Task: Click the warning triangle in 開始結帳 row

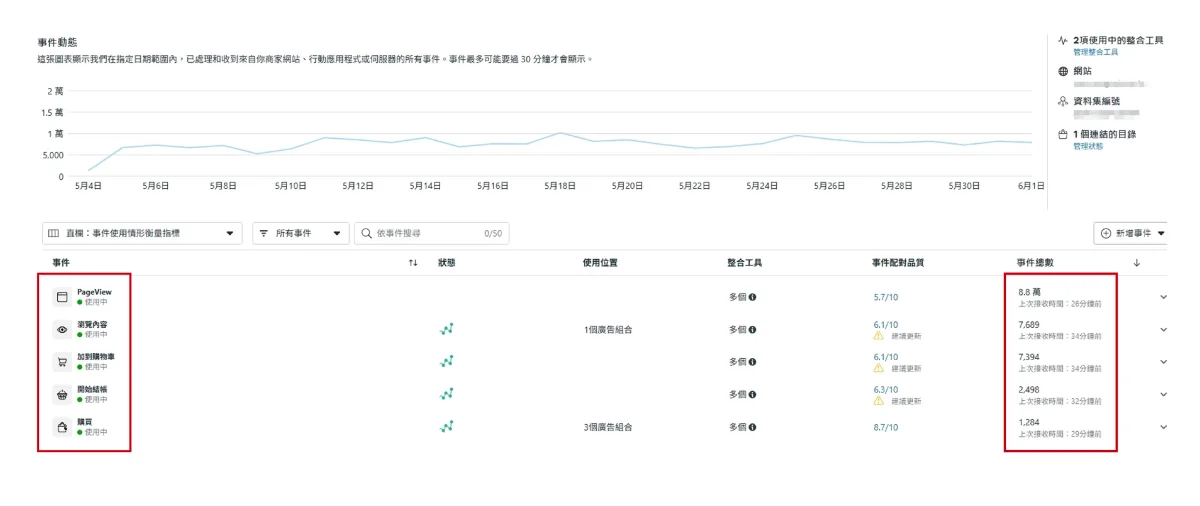Action: [879, 401]
